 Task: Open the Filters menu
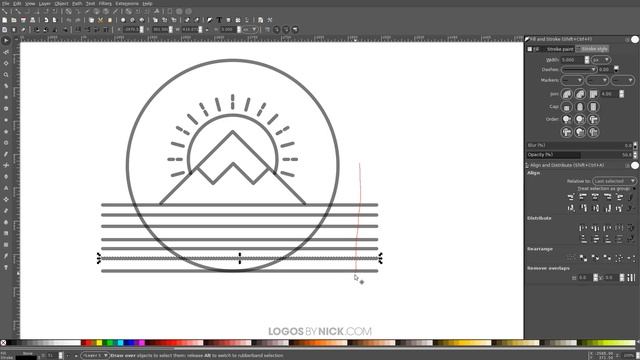[105, 3]
